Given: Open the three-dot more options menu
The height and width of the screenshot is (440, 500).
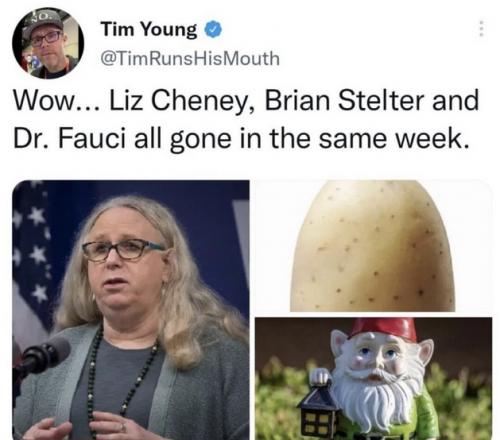Looking at the screenshot, I should (481, 29).
